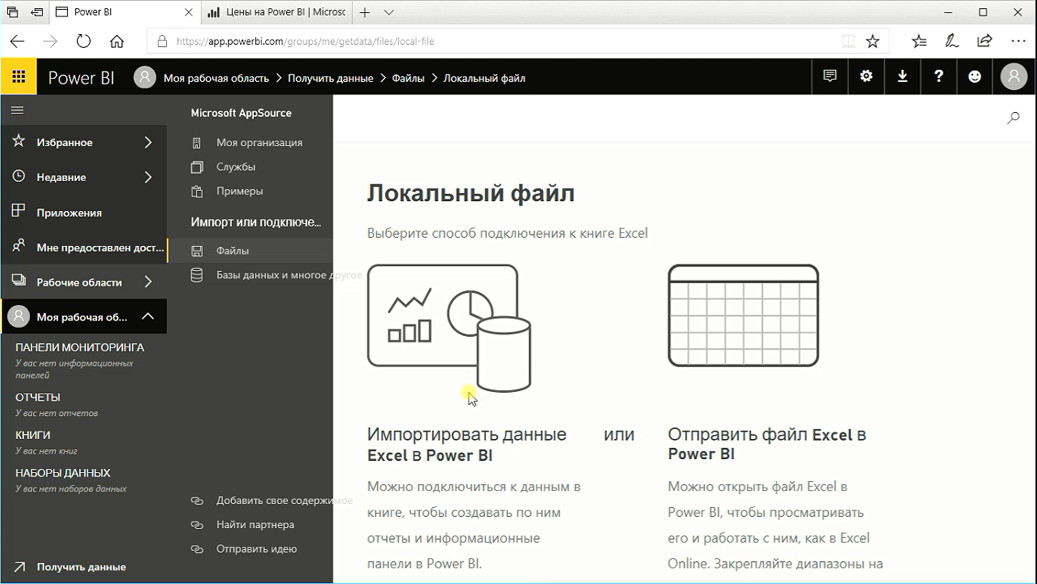Switch to Цены на Power BI tab

[x=276, y=12]
